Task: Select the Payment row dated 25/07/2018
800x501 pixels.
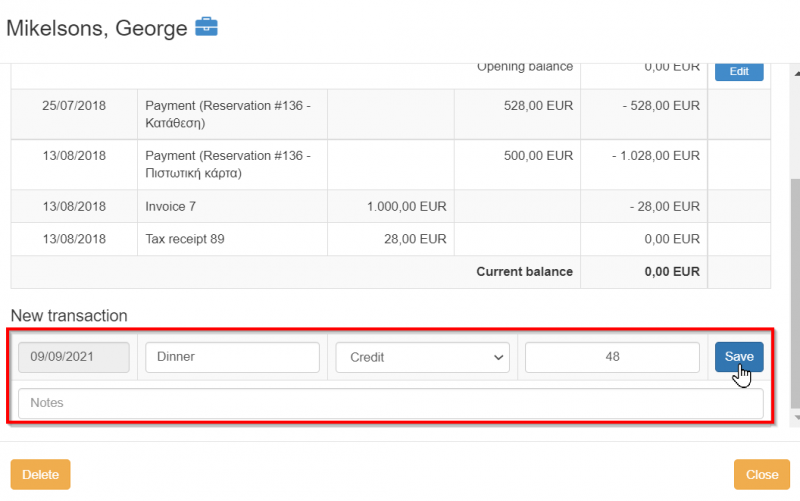Action: click(x=228, y=114)
